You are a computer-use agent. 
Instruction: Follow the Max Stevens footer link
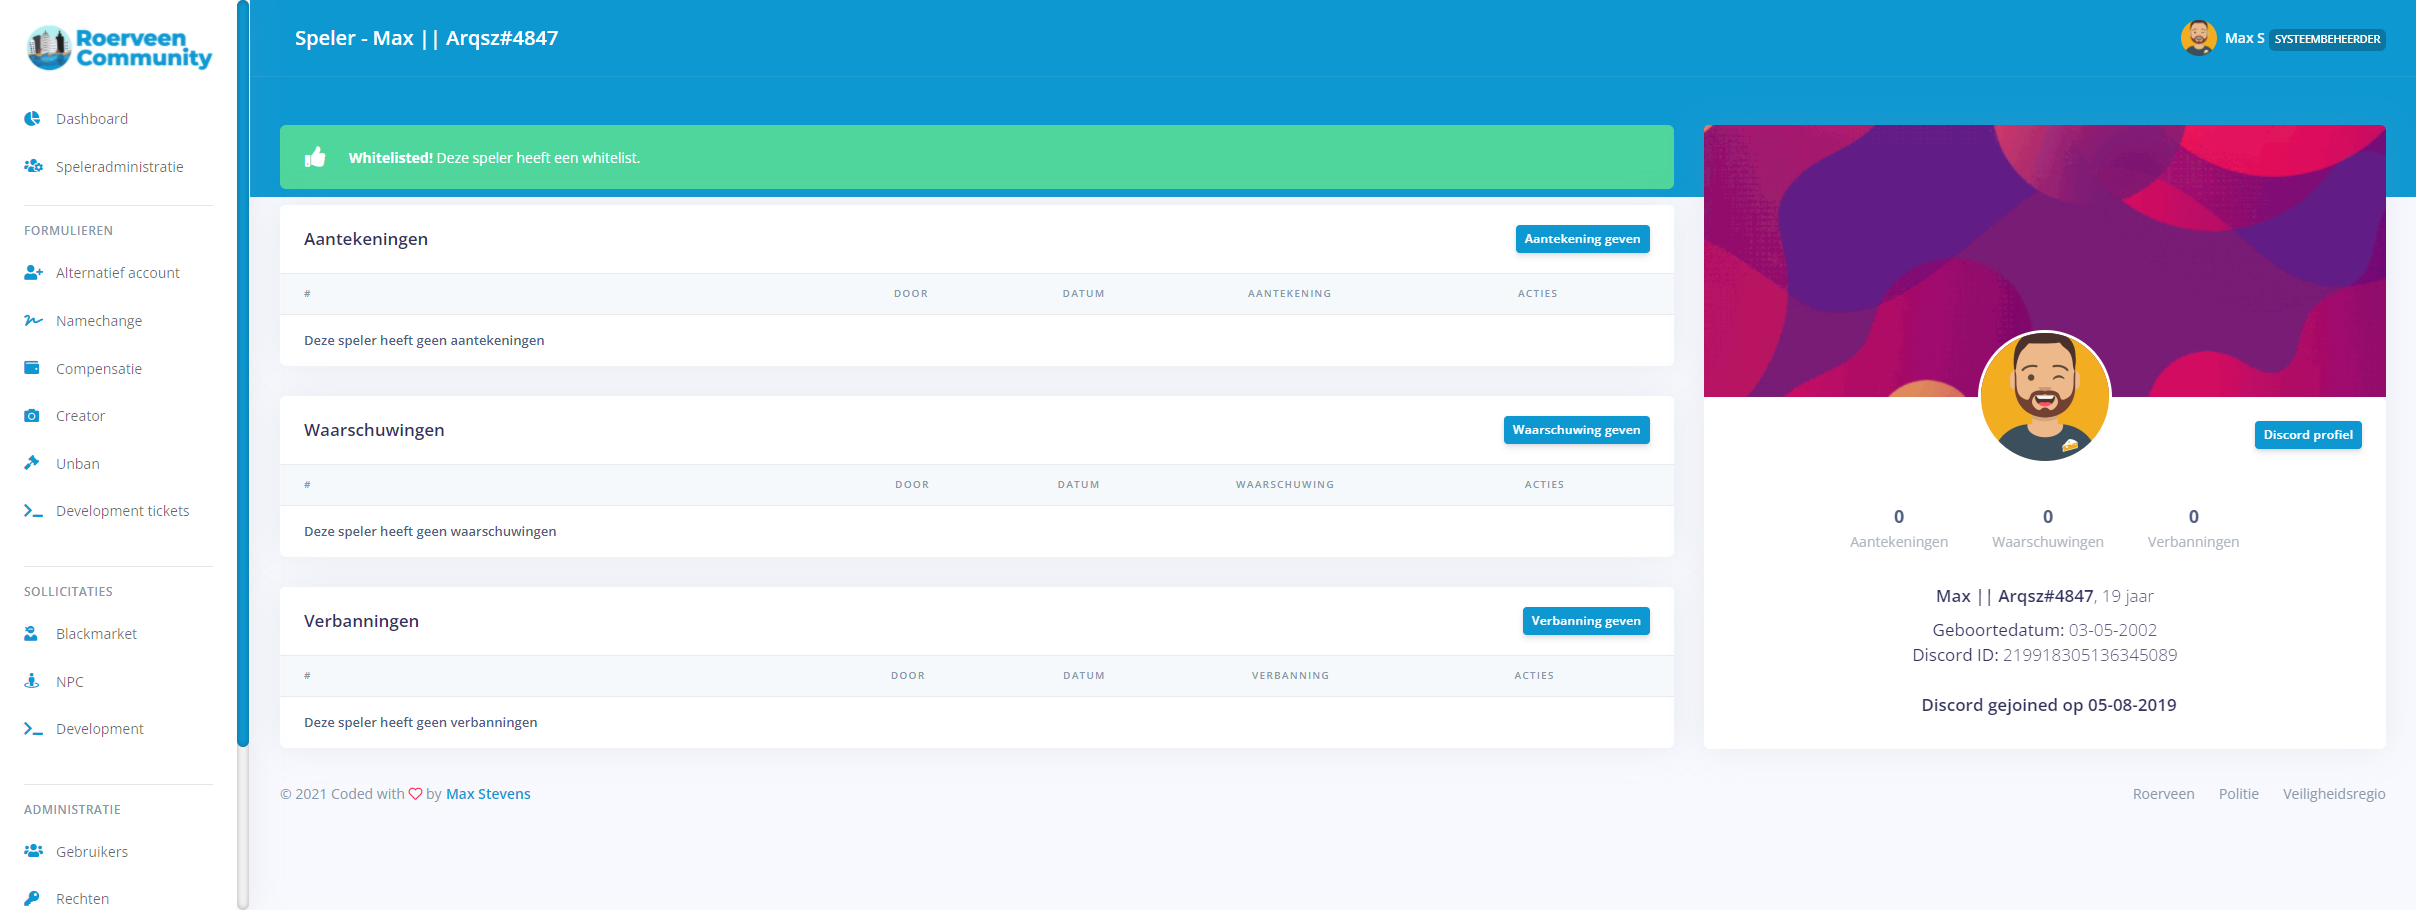click(488, 794)
